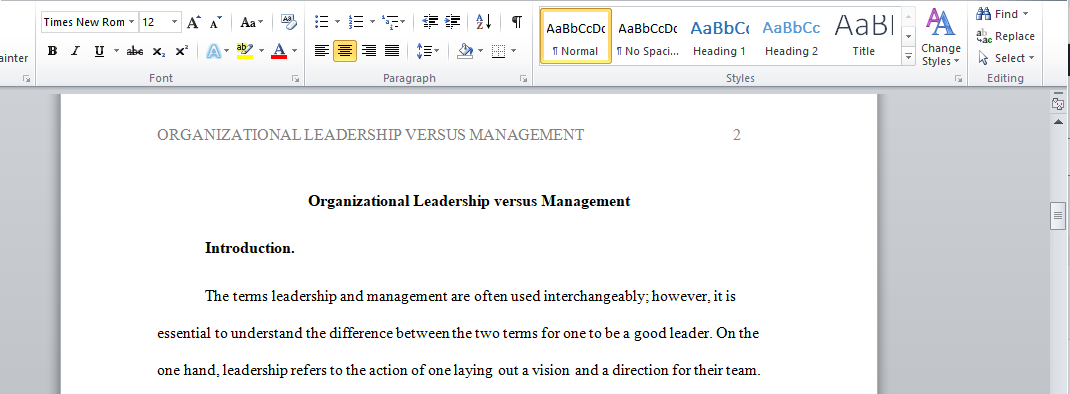
Task: Open the font color dropdown arrow
Action: tap(295, 51)
